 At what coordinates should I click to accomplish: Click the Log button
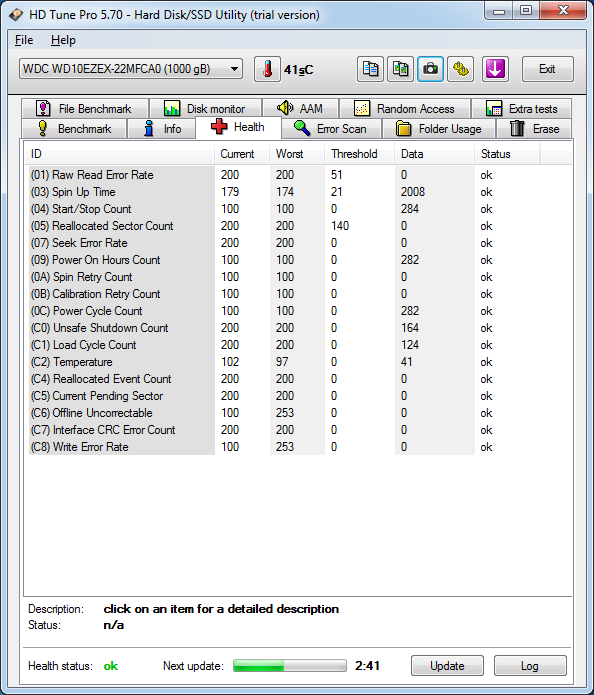(530, 665)
